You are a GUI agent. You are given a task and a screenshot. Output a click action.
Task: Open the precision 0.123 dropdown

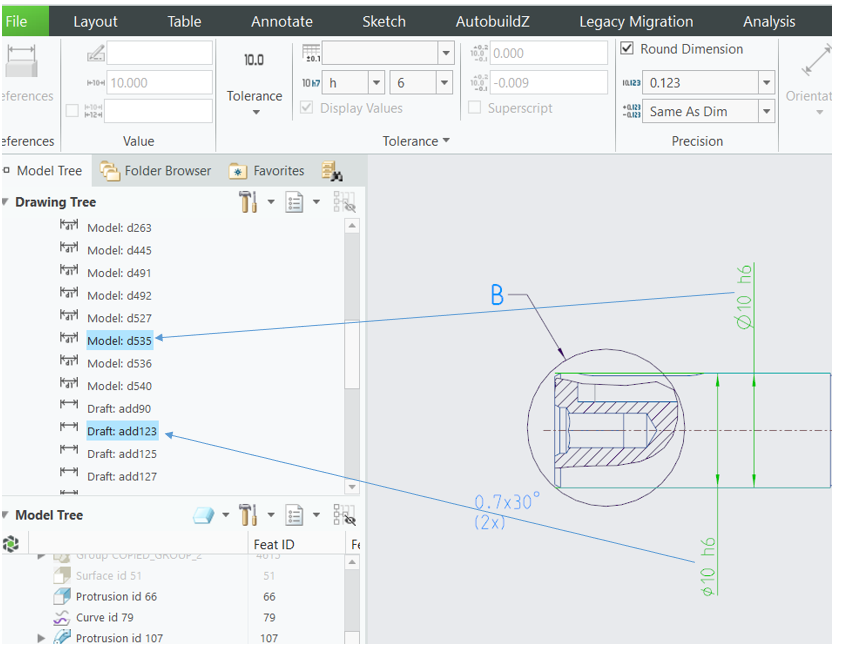[x=766, y=83]
